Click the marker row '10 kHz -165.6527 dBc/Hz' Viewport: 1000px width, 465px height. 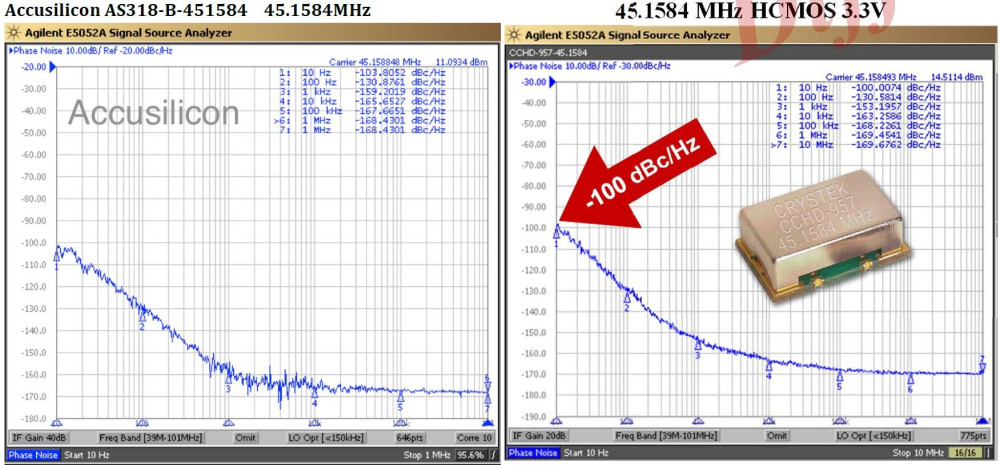(362, 101)
